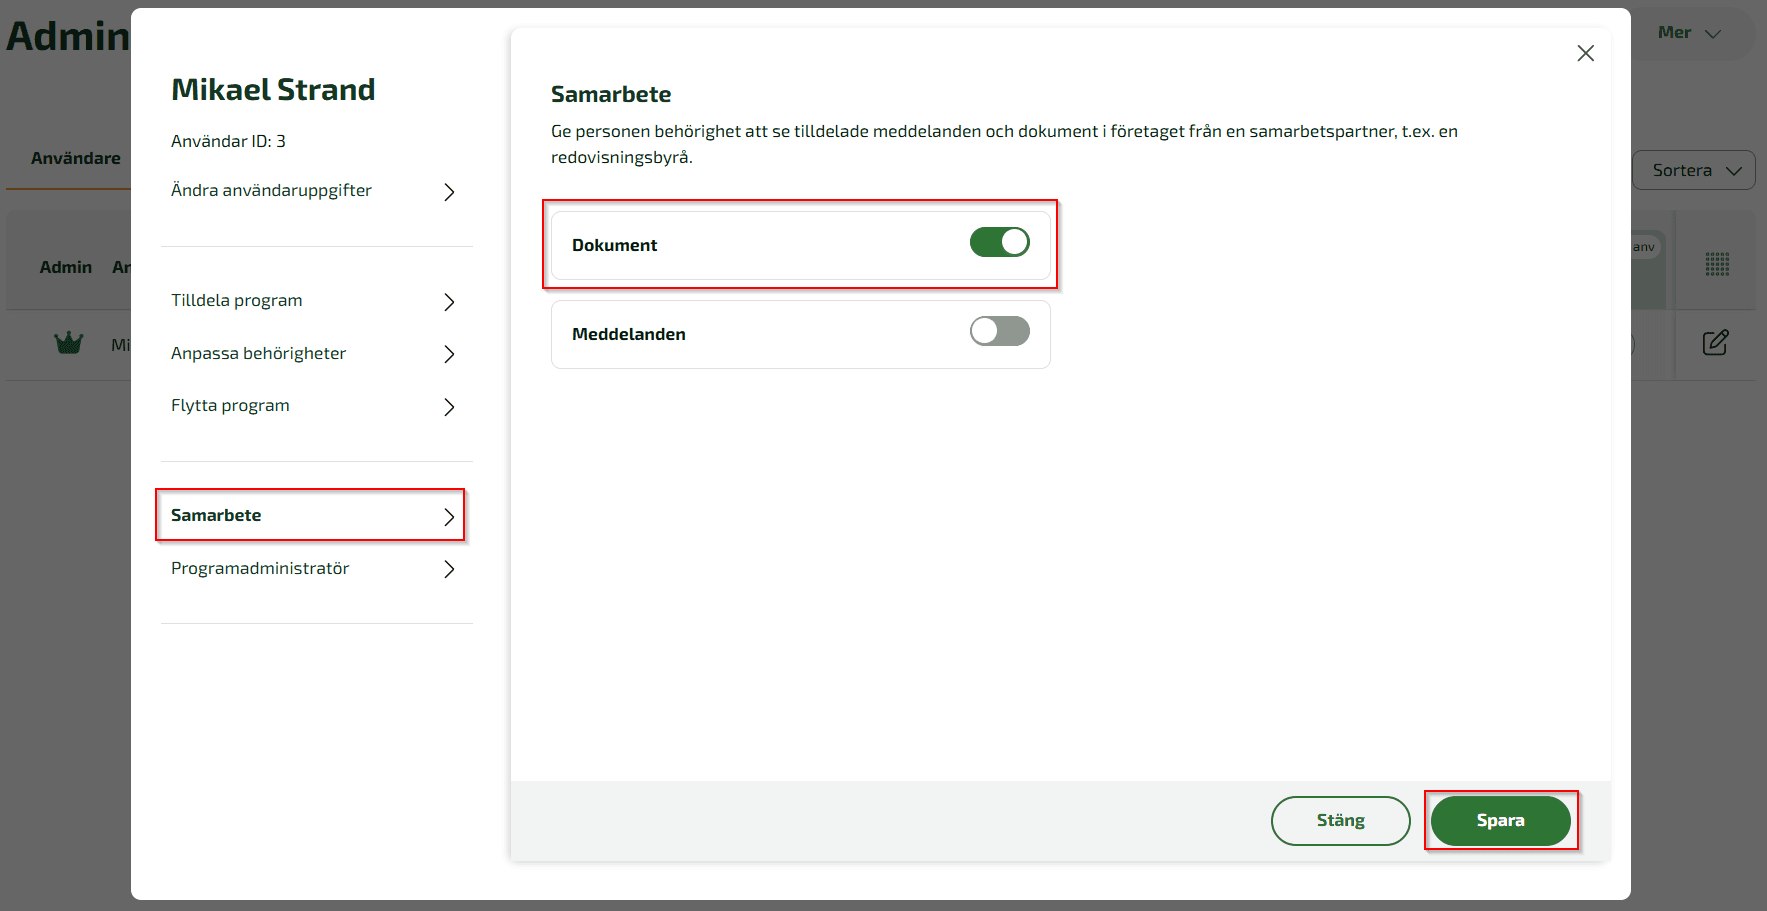Switch to the Användare tab
Viewport: 1767px width, 911px height.
pos(76,158)
